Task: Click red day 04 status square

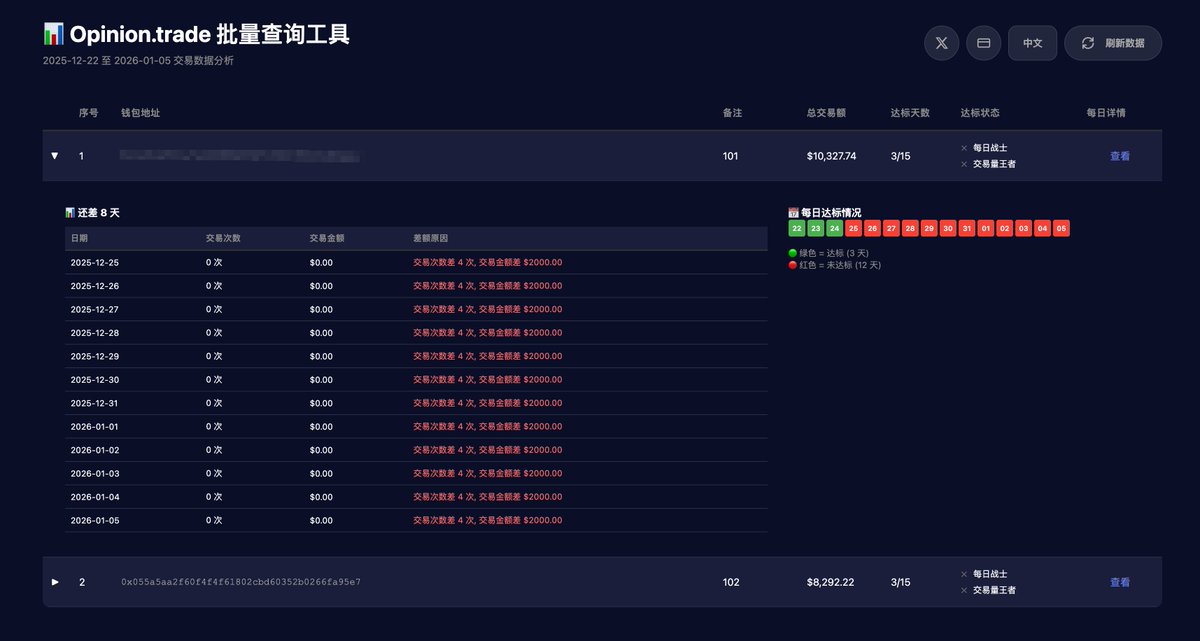Action: 1043,228
